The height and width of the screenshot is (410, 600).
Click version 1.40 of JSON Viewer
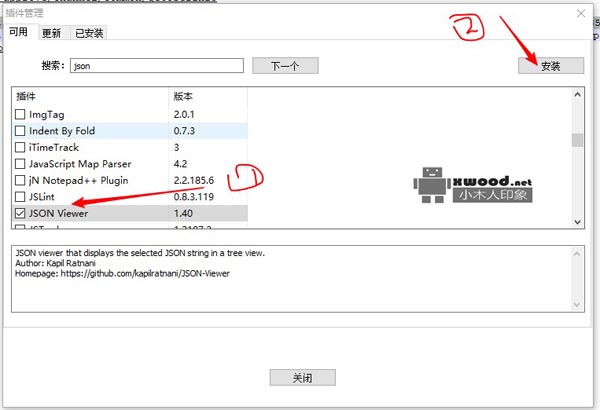click(x=183, y=213)
